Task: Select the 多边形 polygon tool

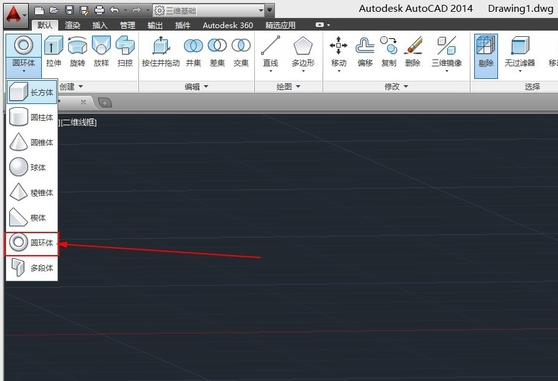Action: [303, 52]
